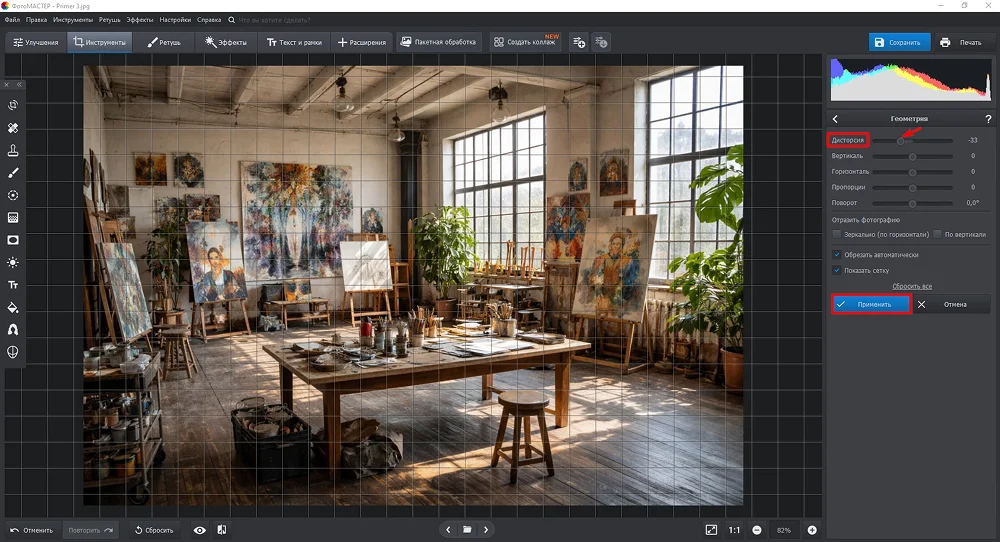Go to next photo arrow

486,530
